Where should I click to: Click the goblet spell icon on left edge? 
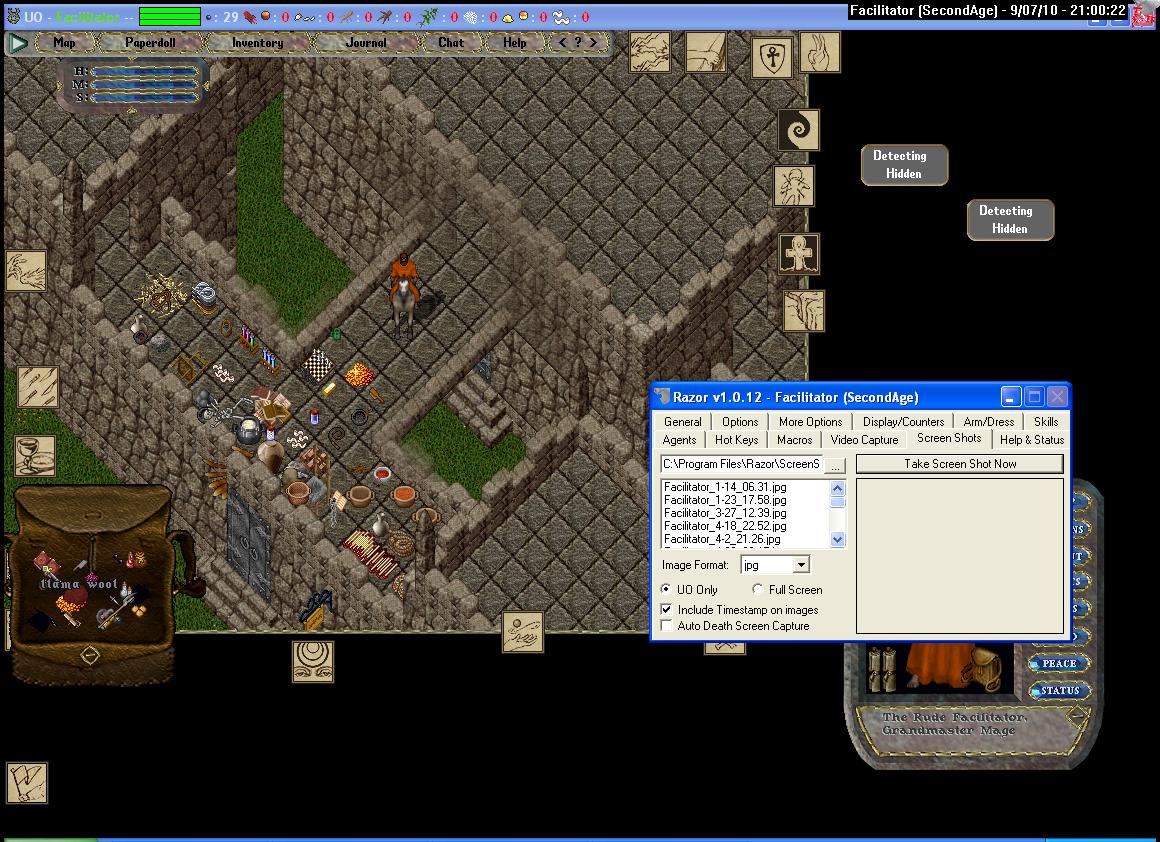pos(35,456)
